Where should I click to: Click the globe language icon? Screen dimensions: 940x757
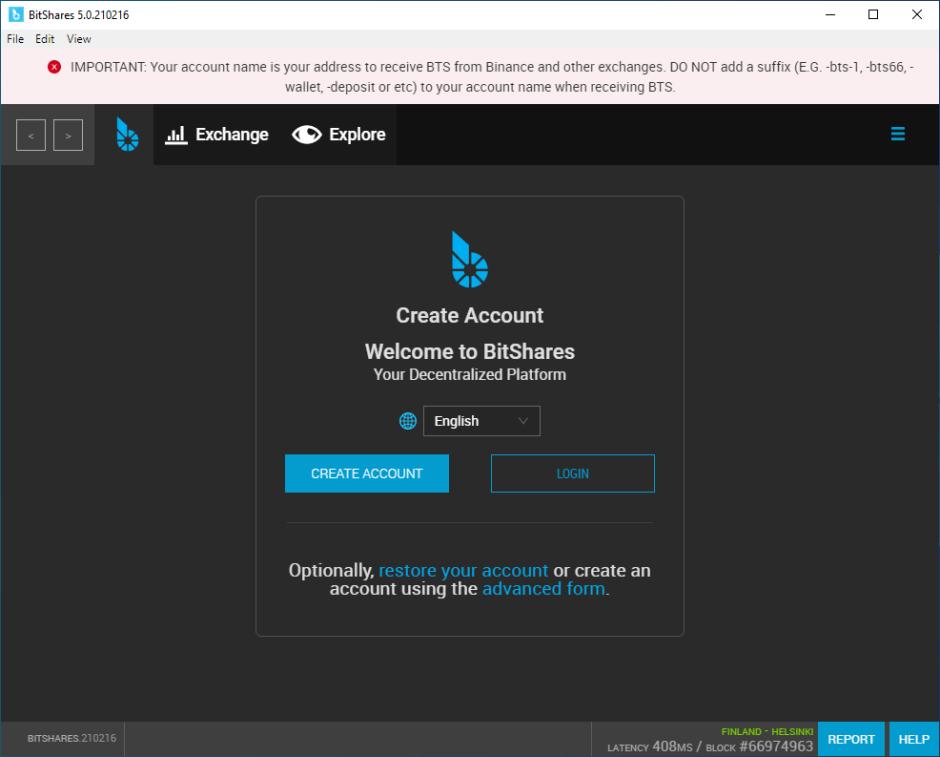pyautogui.click(x=408, y=421)
